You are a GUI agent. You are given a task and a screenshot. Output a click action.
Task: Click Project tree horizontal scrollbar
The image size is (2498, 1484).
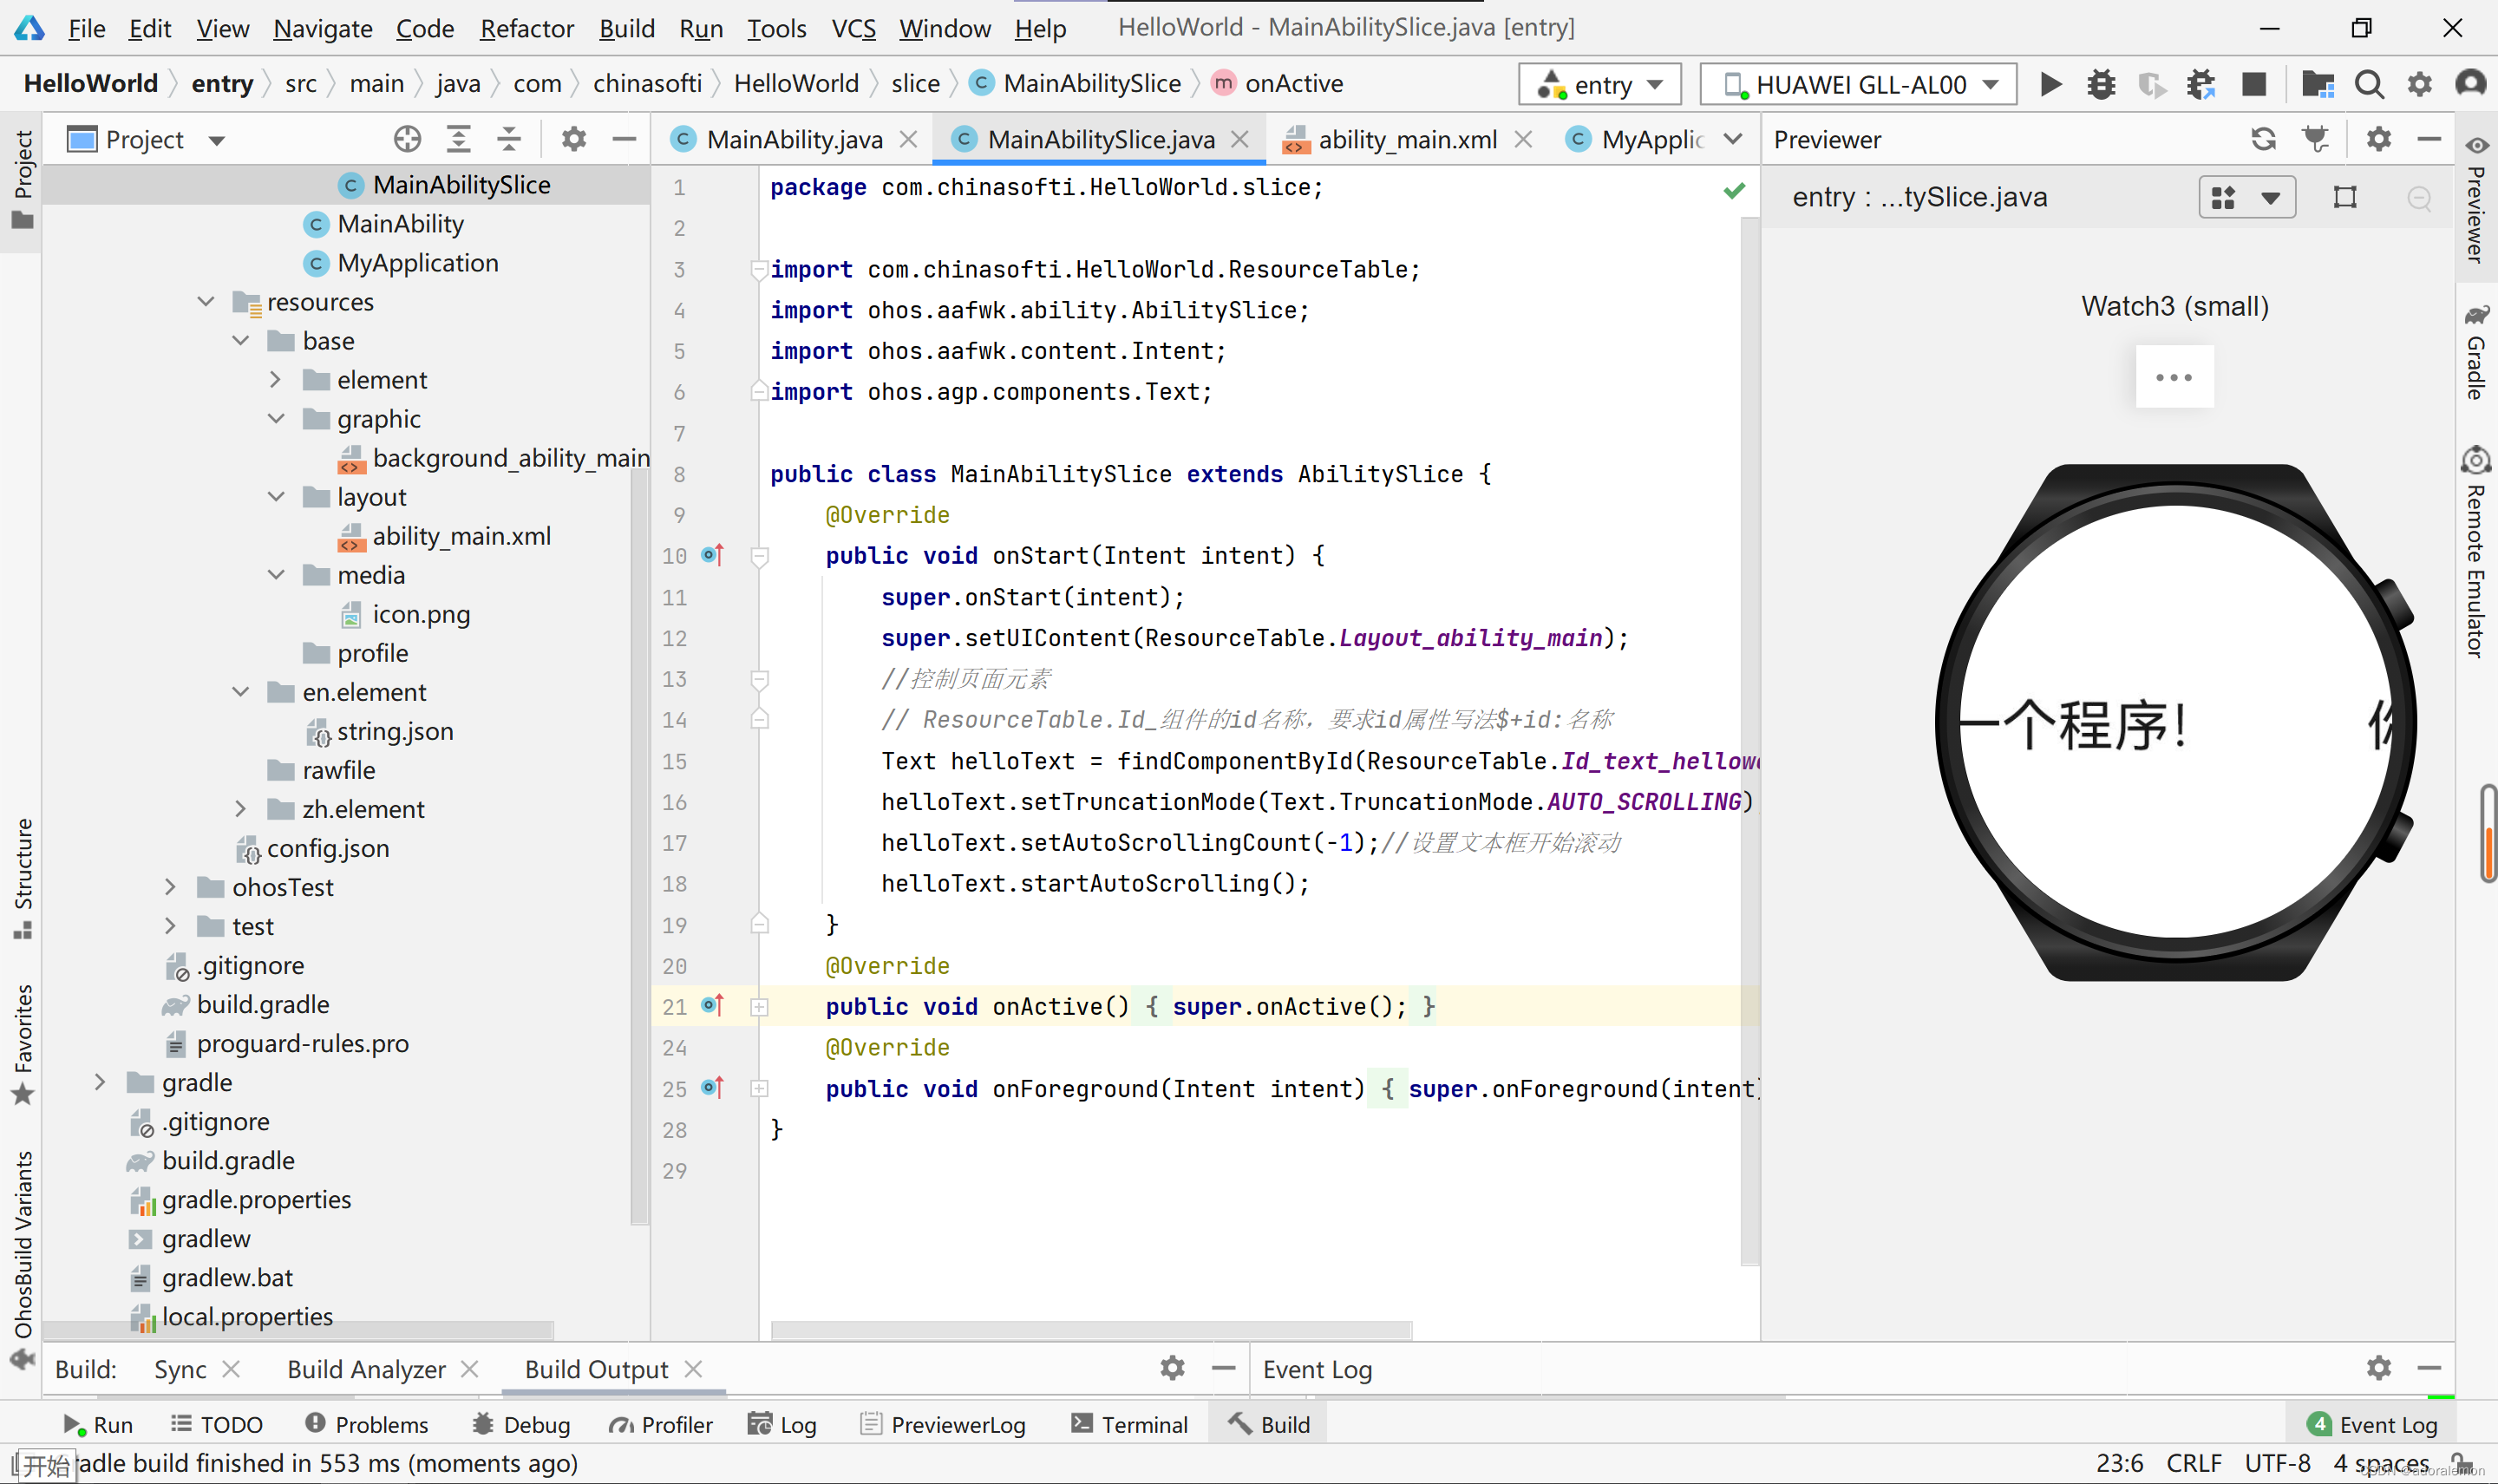click(298, 1330)
